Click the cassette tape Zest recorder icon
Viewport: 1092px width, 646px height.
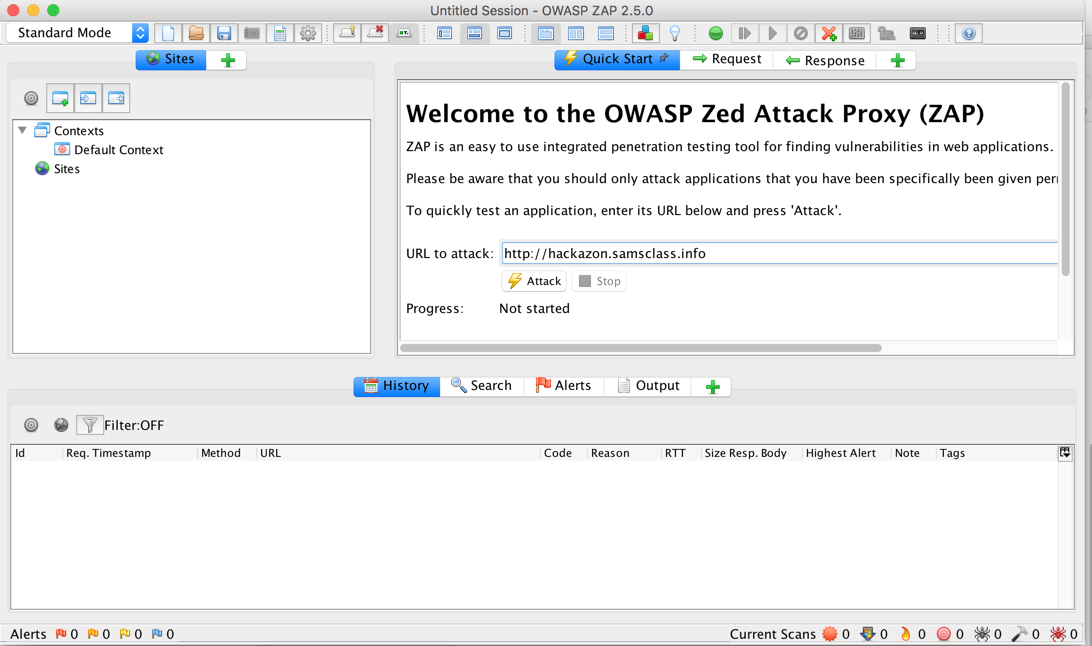coord(918,33)
